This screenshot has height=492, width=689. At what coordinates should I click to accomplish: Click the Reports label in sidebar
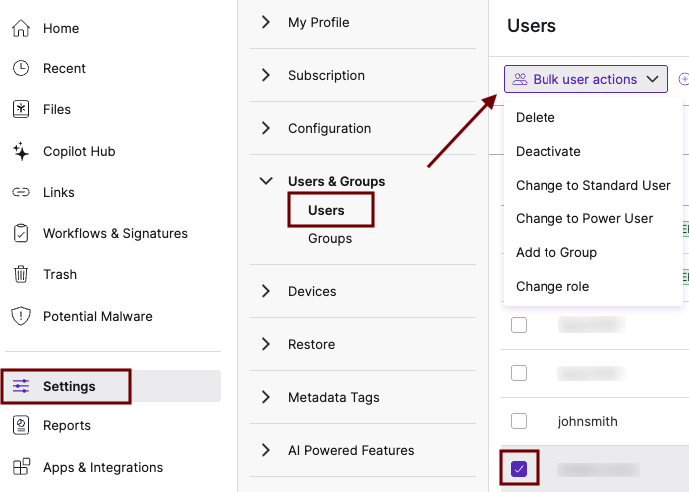(67, 425)
